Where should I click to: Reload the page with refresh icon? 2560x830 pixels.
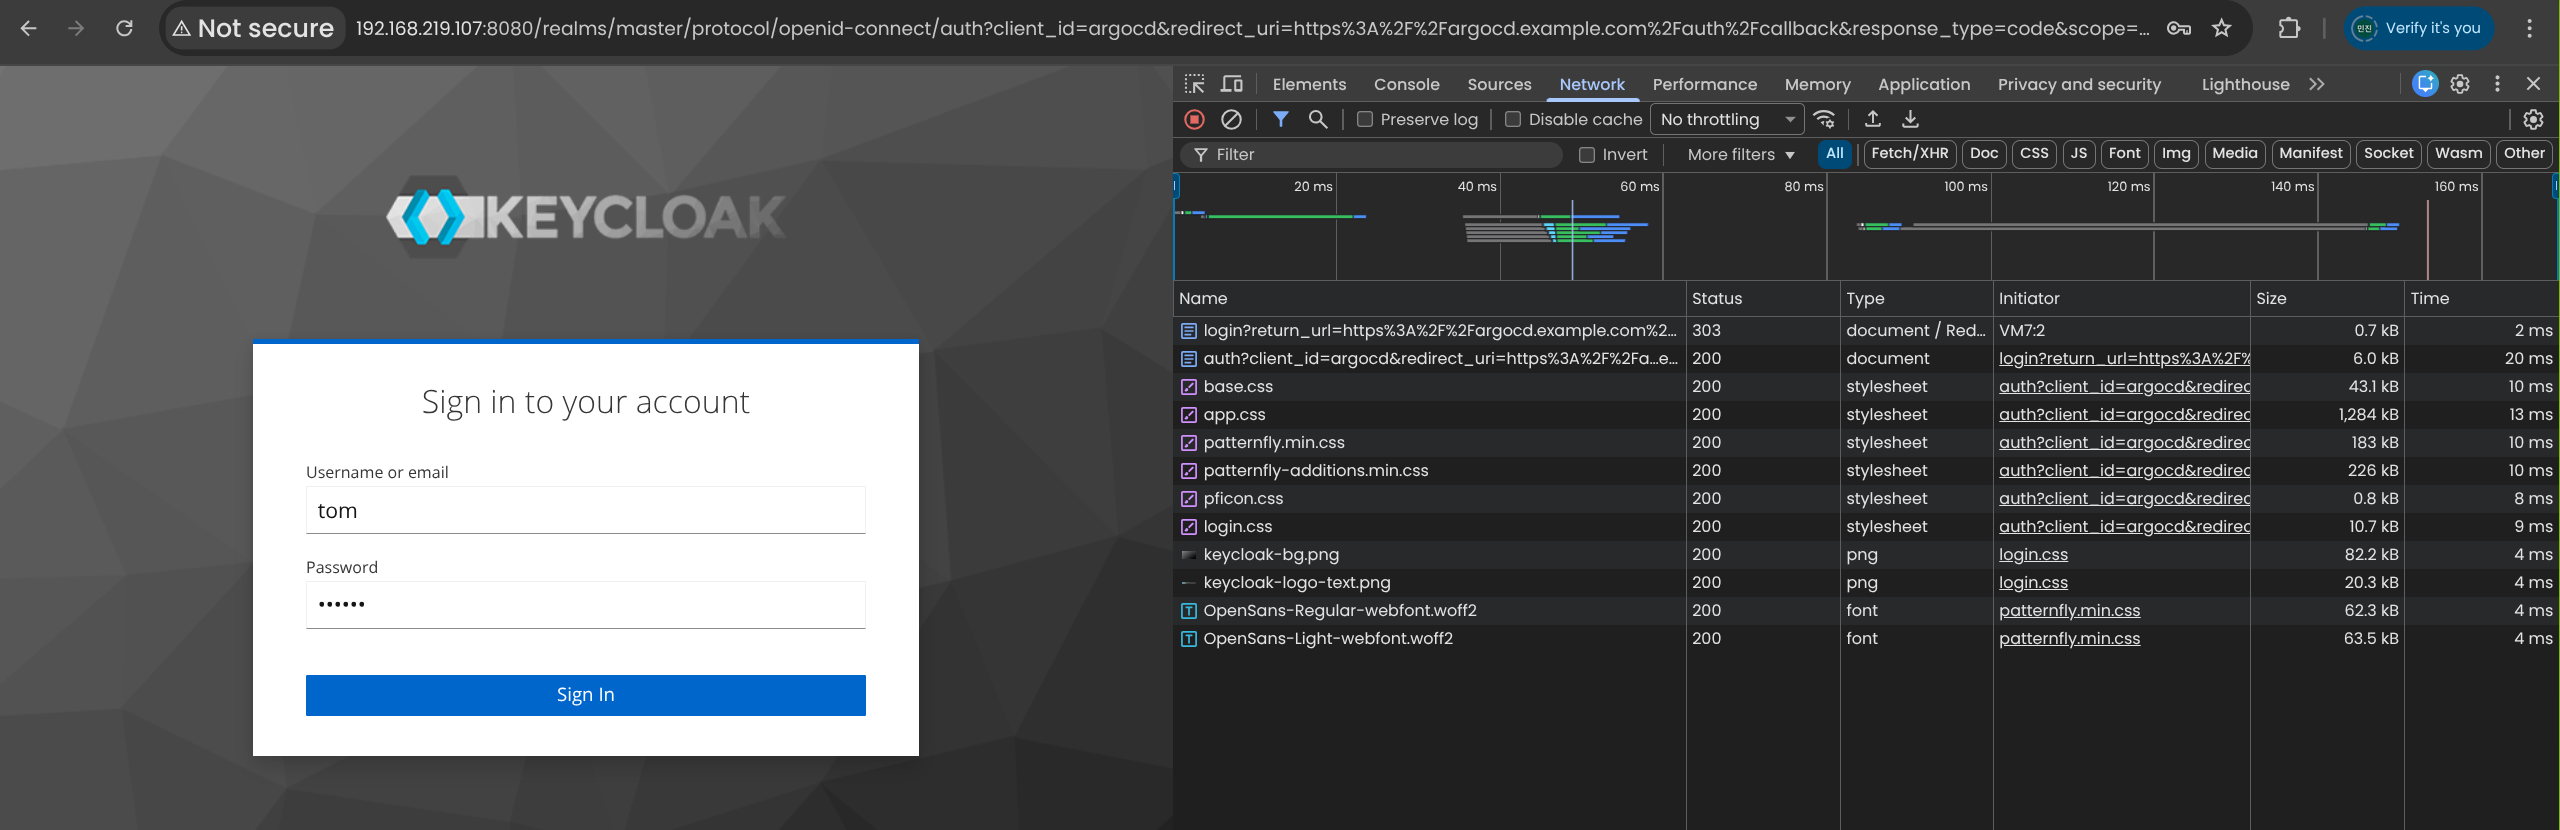pyautogui.click(x=124, y=28)
